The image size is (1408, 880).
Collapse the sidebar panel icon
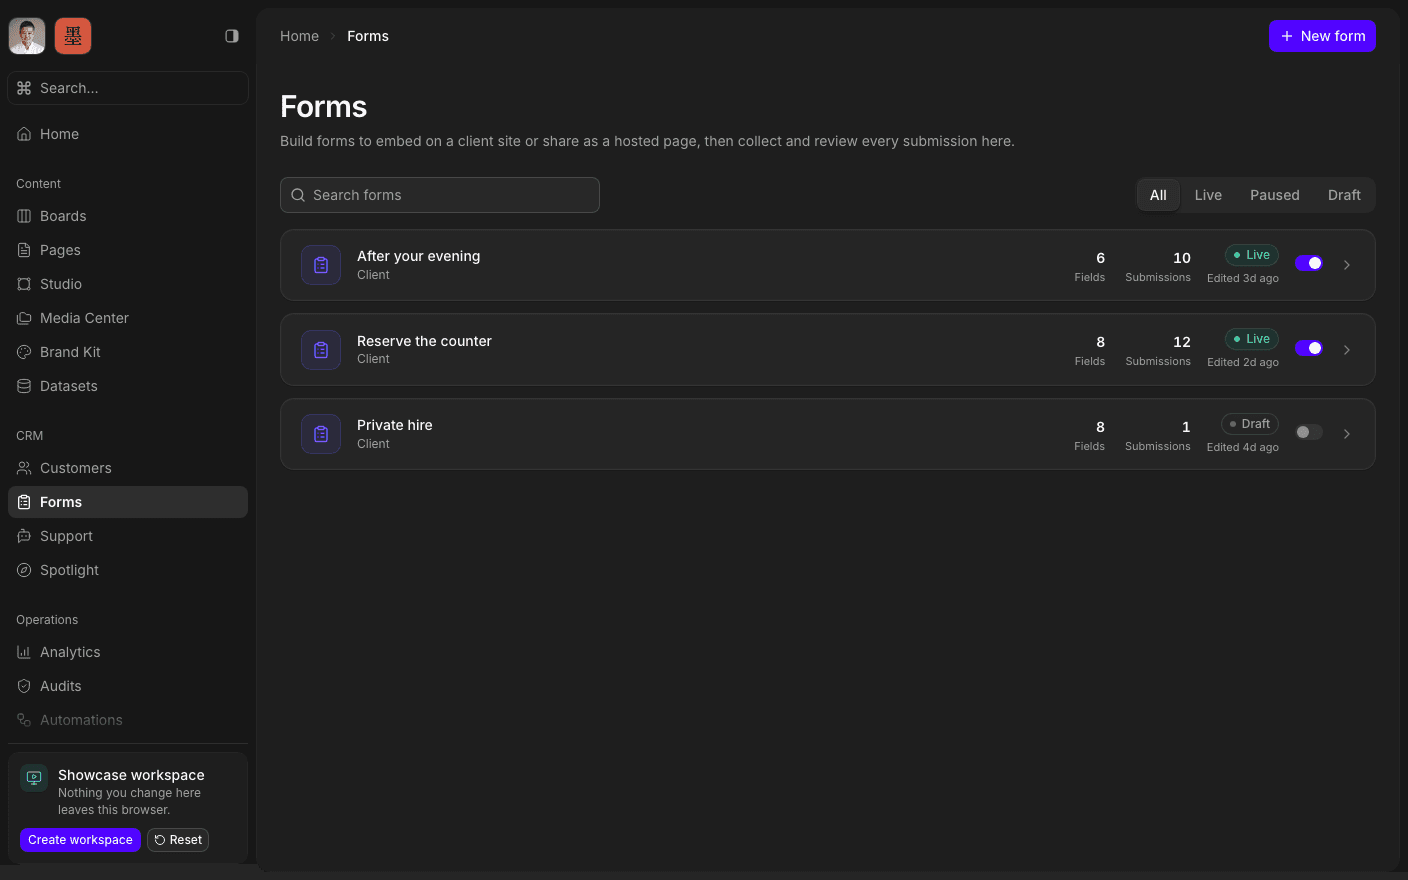(232, 36)
